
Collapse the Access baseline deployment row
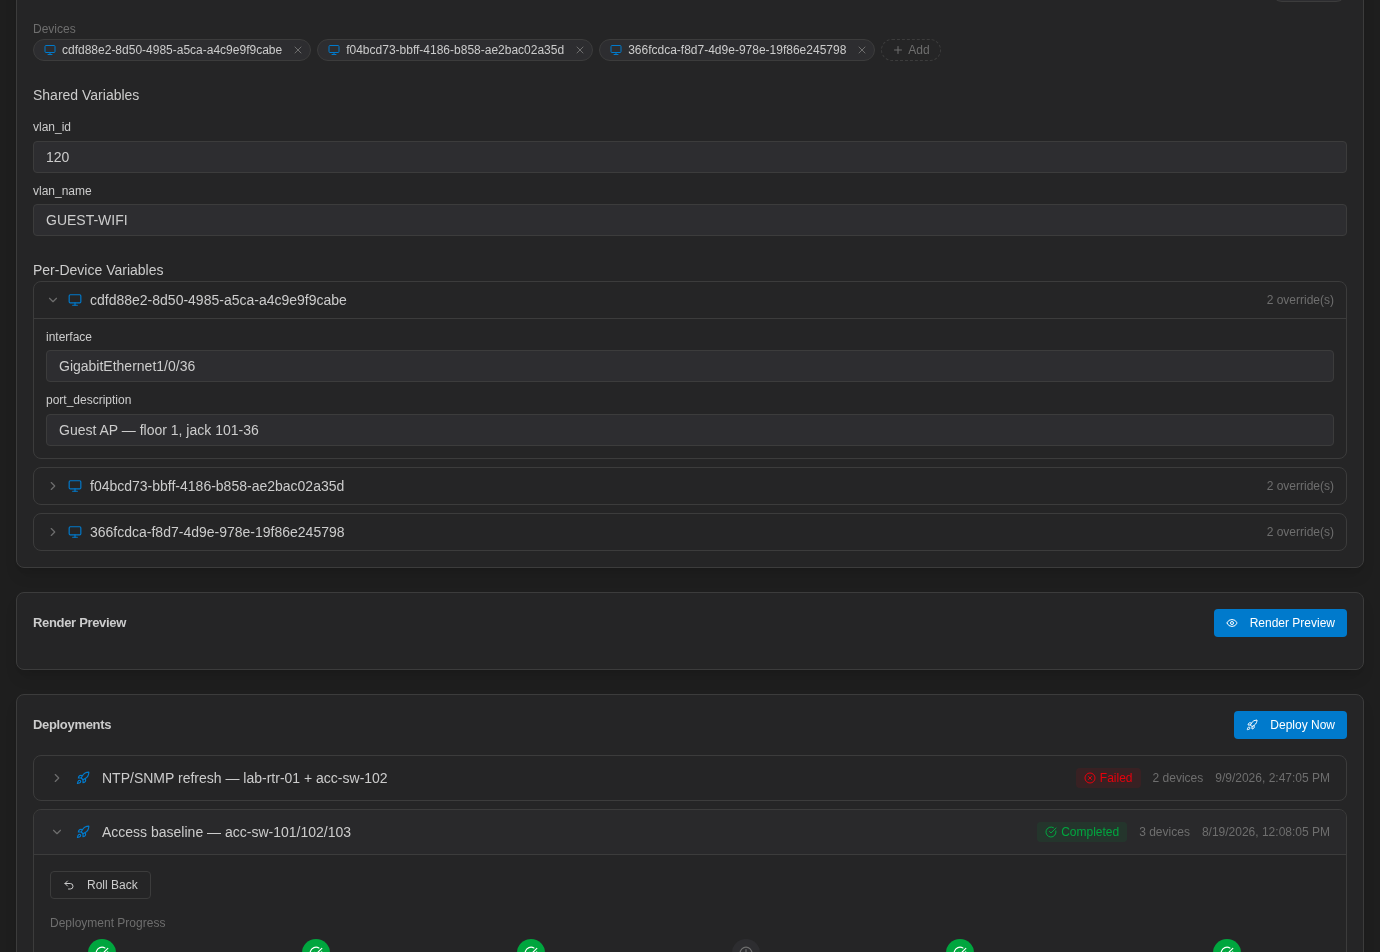pos(57,832)
